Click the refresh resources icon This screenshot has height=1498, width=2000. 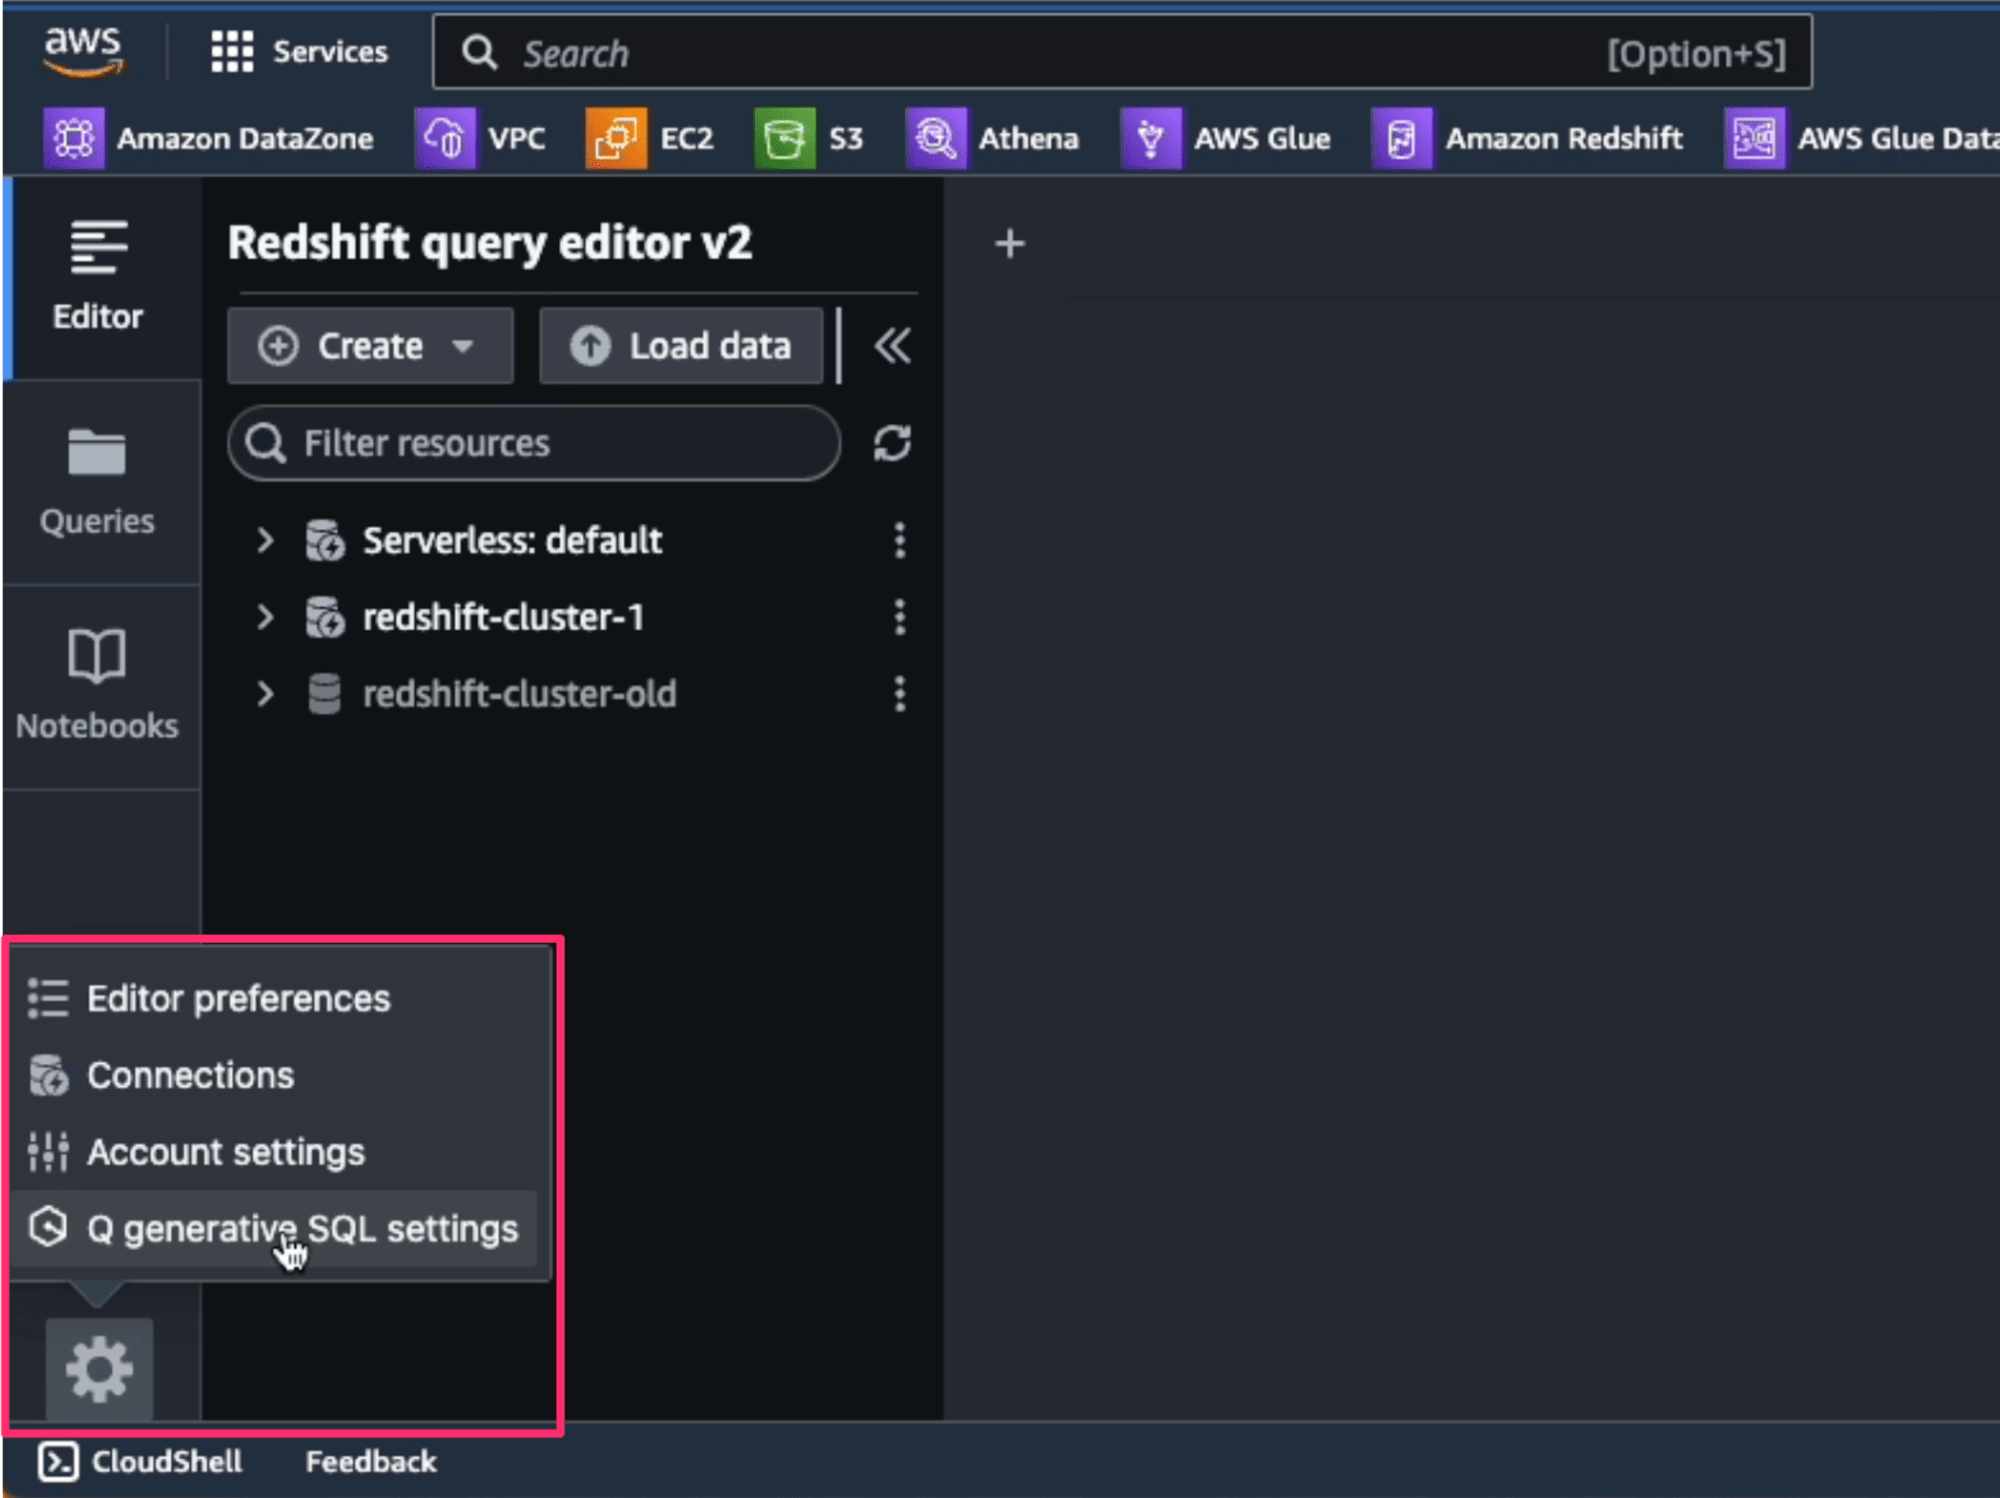pyautogui.click(x=892, y=444)
